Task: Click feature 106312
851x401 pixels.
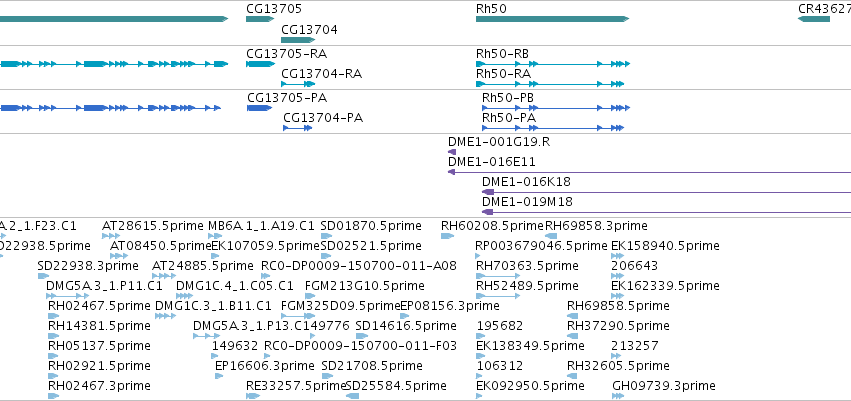Action: coord(478,377)
